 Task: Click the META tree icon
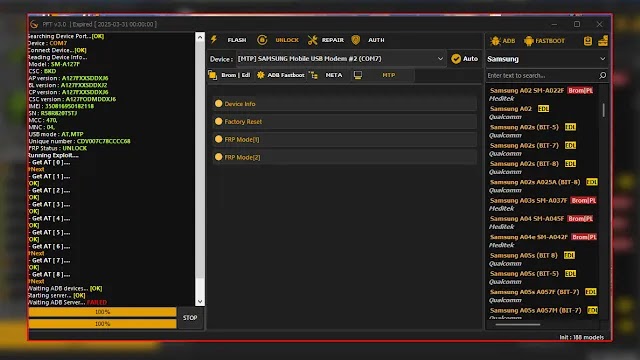click(x=313, y=75)
